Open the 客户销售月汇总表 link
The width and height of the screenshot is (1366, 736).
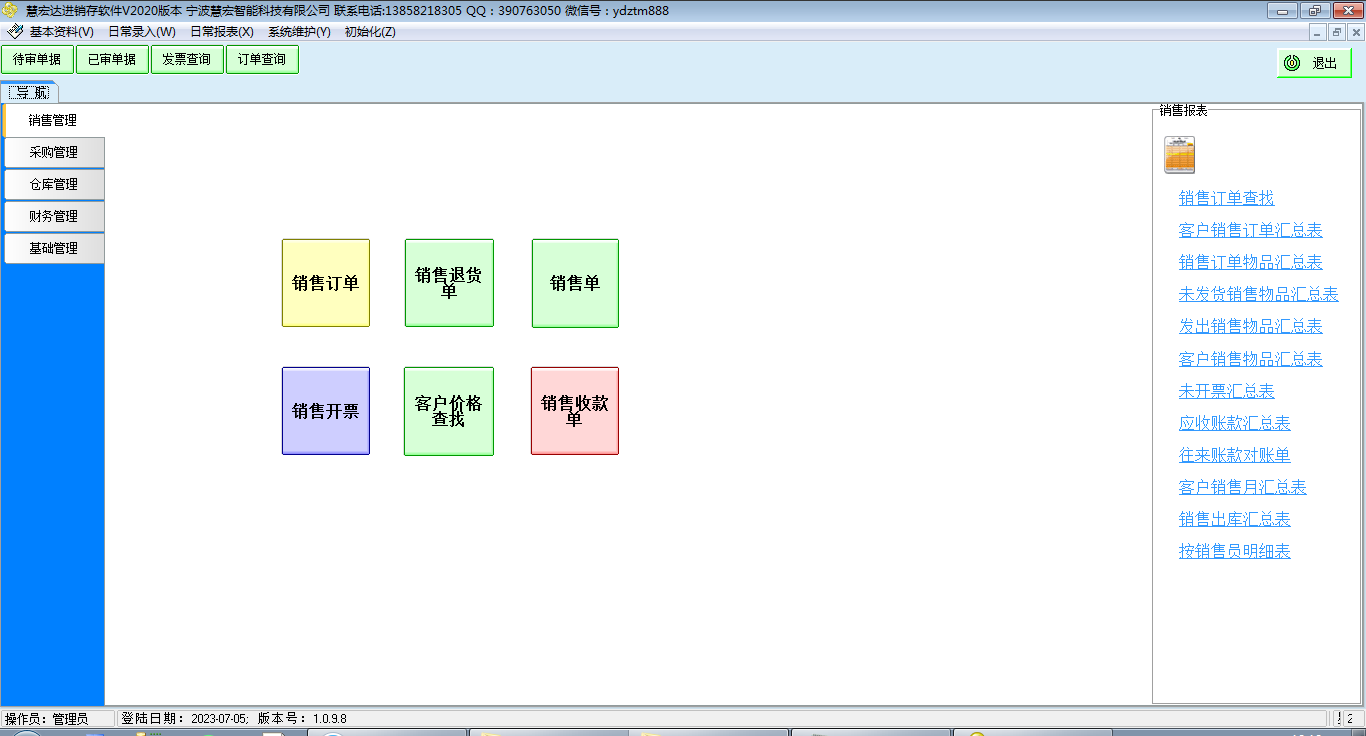pos(1243,488)
